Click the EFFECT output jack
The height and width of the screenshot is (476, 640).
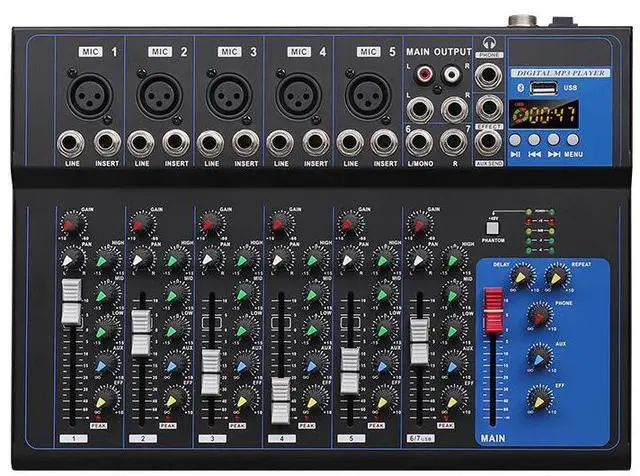coord(489,108)
